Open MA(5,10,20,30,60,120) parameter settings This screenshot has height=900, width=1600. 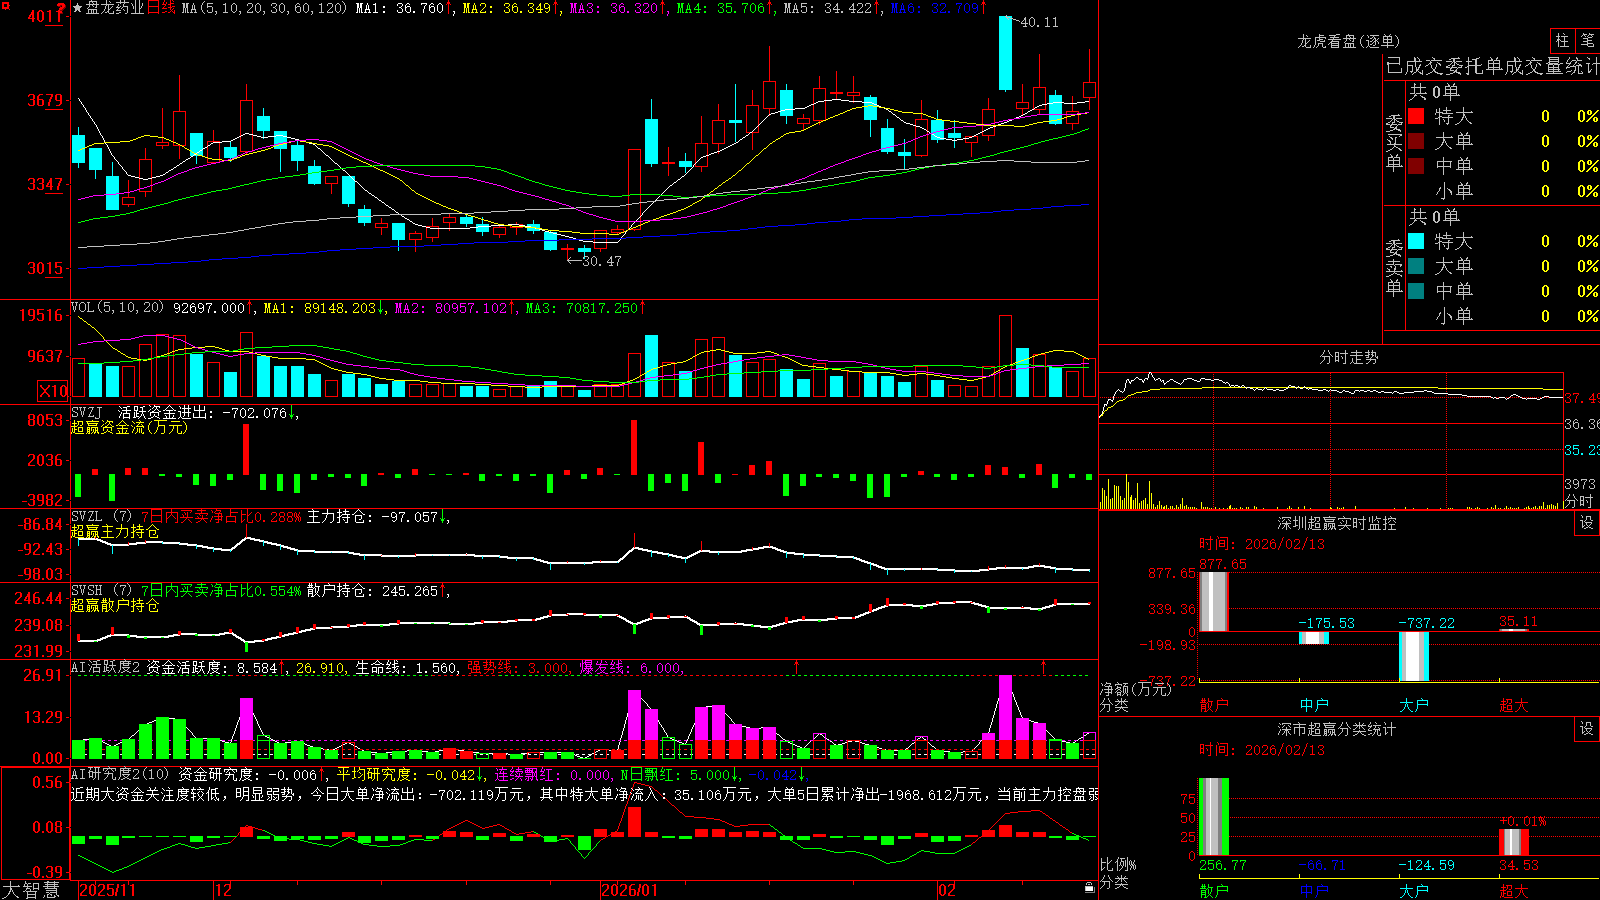pyautogui.click(x=264, y=8)
